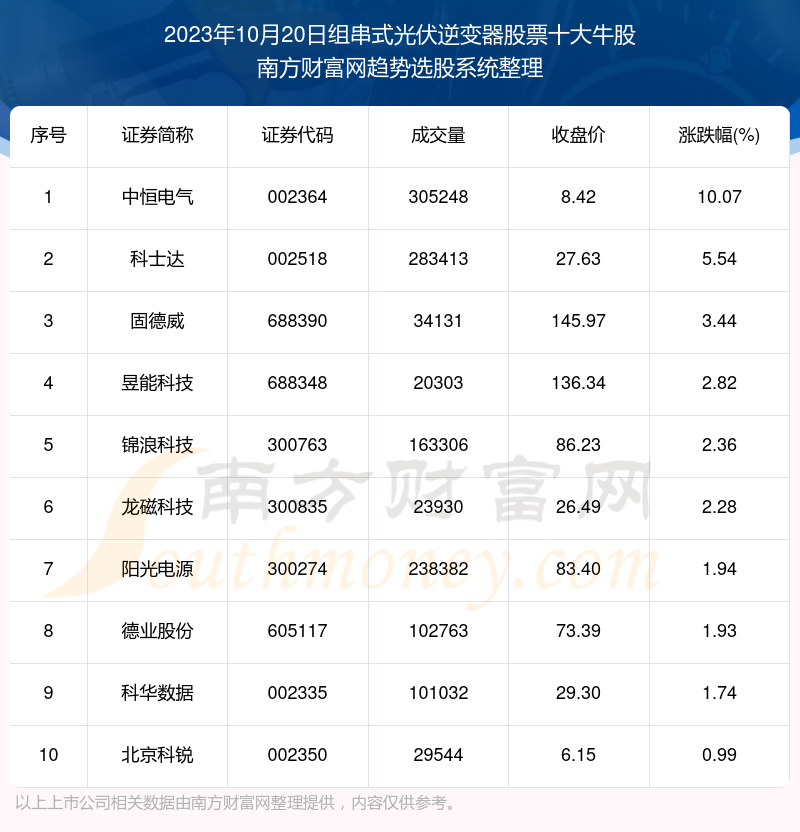Click the 序号 column header
The image size is (800, 832).
48,135
